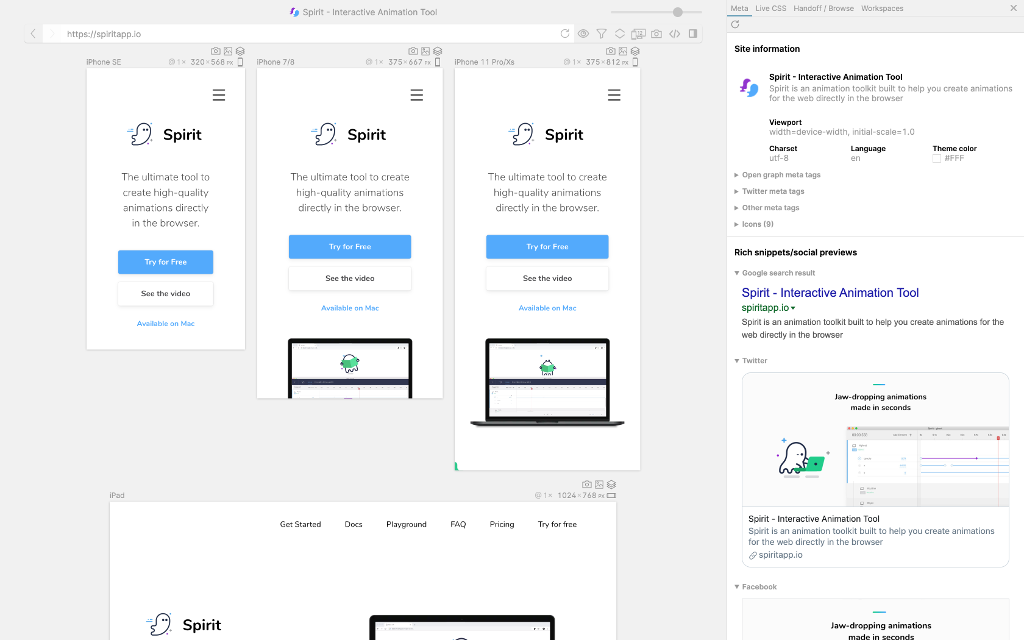This screenshot has height=640, width=1024.
Task: Switch to the Handoff / Browse tab
Action: tap(824, 8)
